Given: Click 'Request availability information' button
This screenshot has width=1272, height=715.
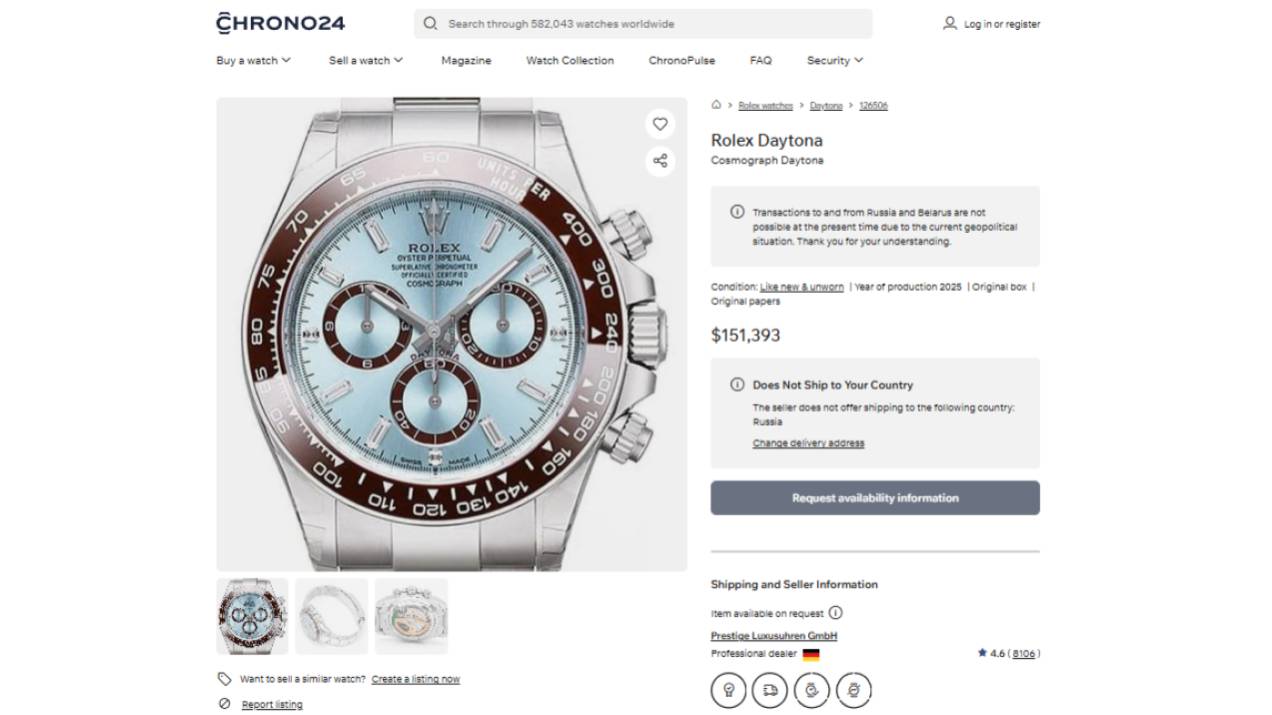Looking at the screenshot, I should (875, 498).
